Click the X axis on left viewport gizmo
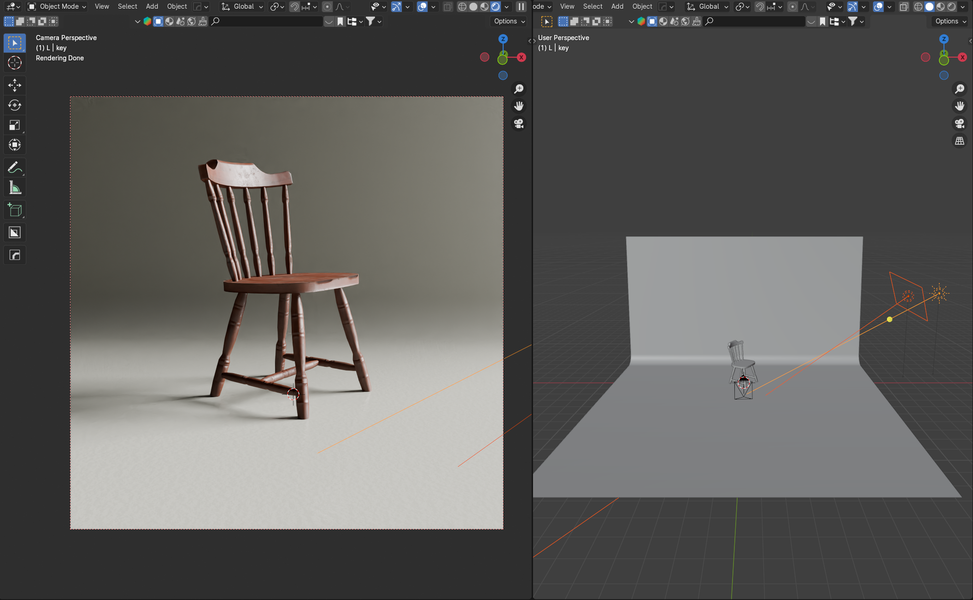 coord(521,57)
